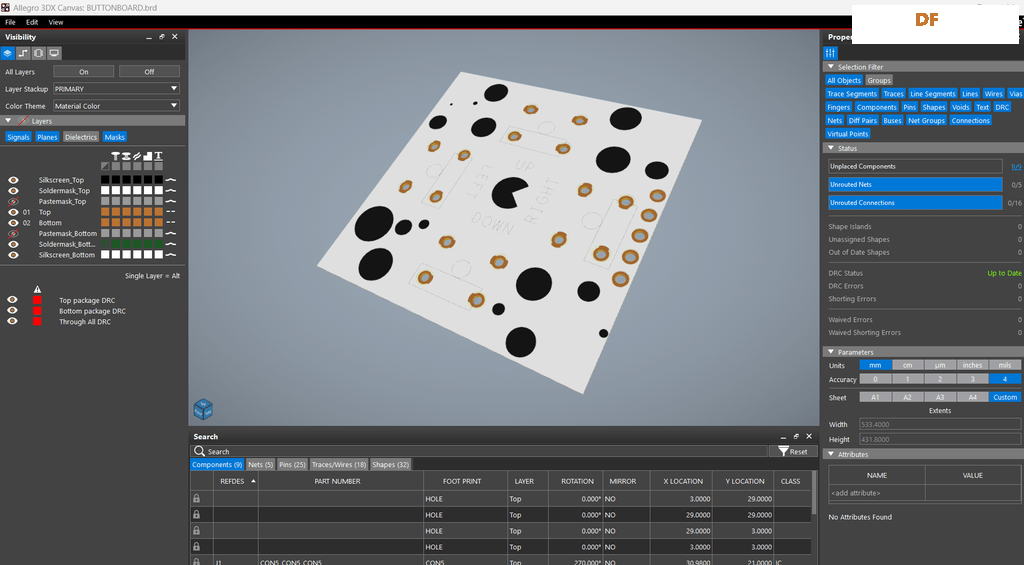1024x565 pixels.
Task: Click the Reset filter button
Action: [793, 451]
